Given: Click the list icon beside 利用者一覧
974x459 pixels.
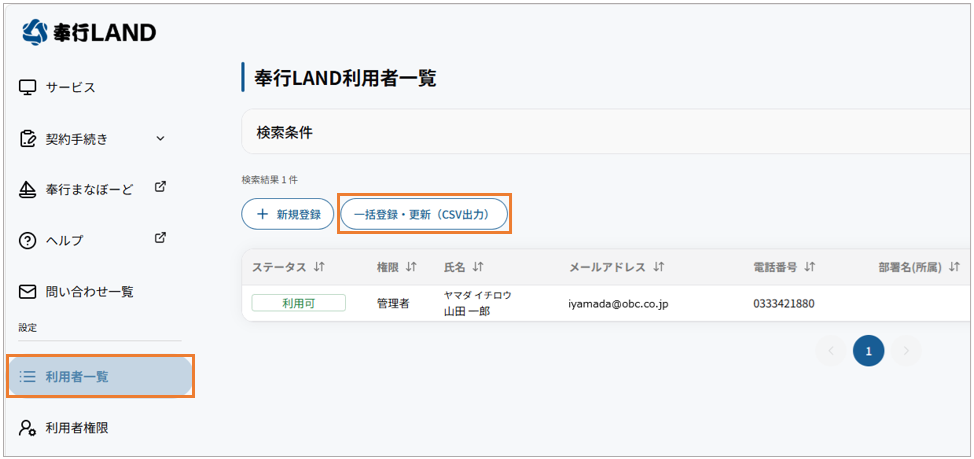Looking at the screenshot, I should [27, 376].
